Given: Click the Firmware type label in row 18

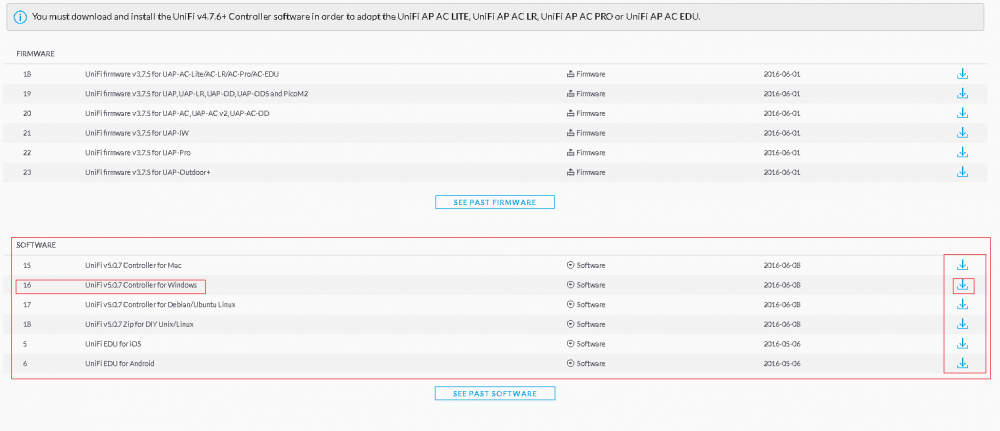Looking at the screenshot, I should 586,74.
